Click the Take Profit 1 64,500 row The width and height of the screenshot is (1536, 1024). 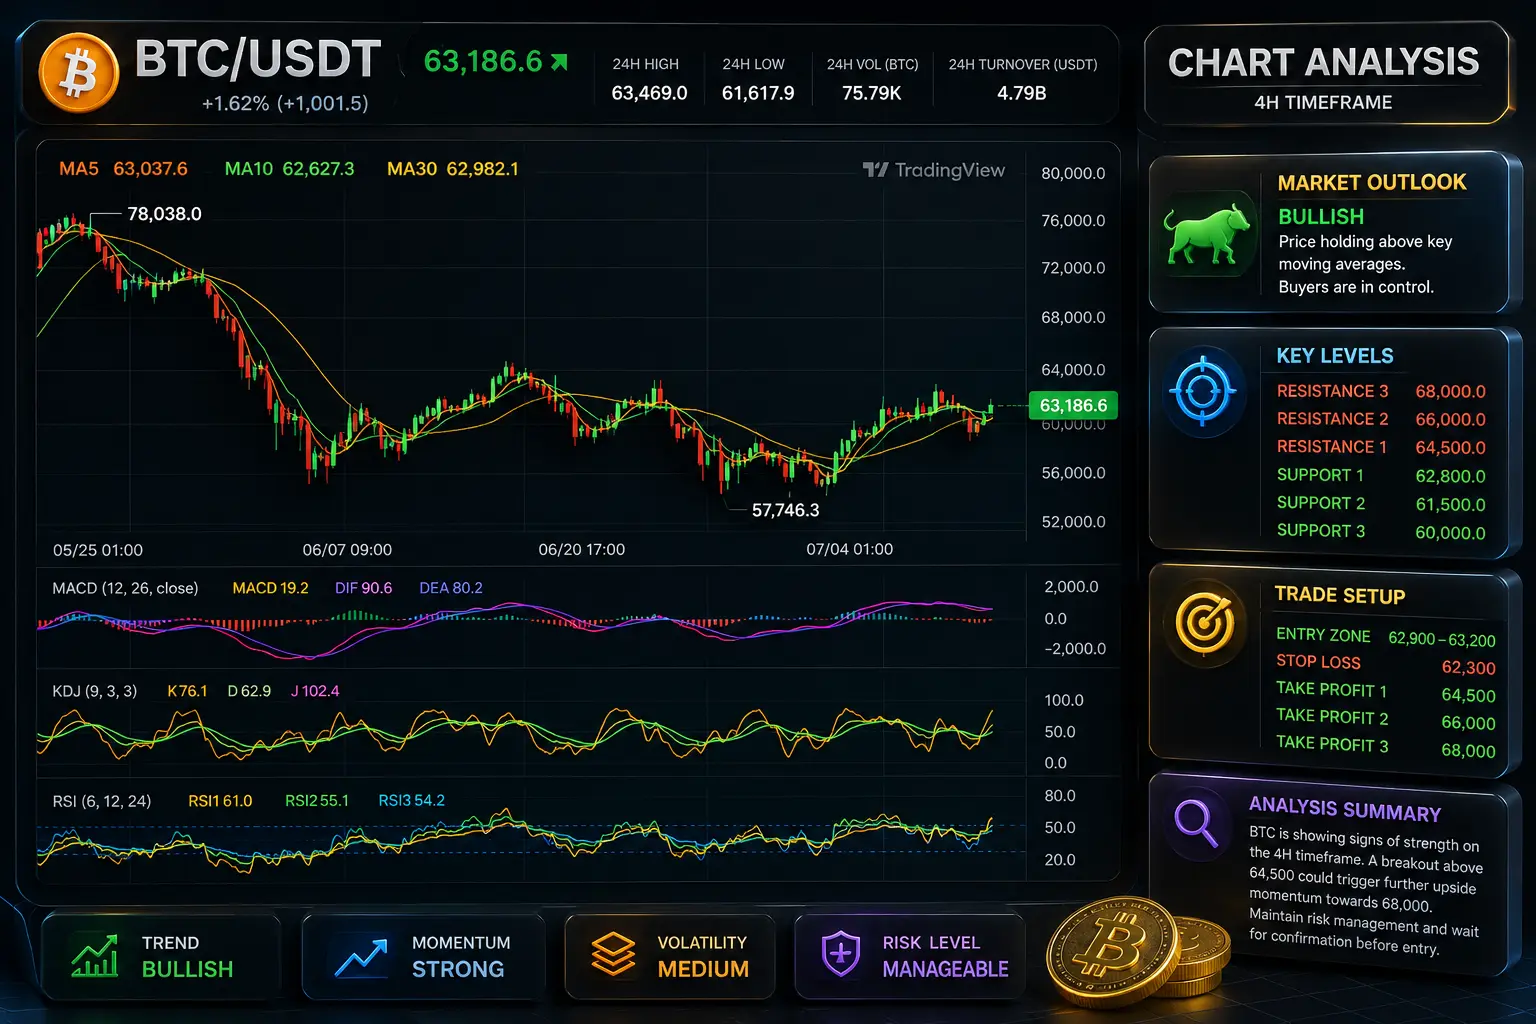[x=1386, y=692]
